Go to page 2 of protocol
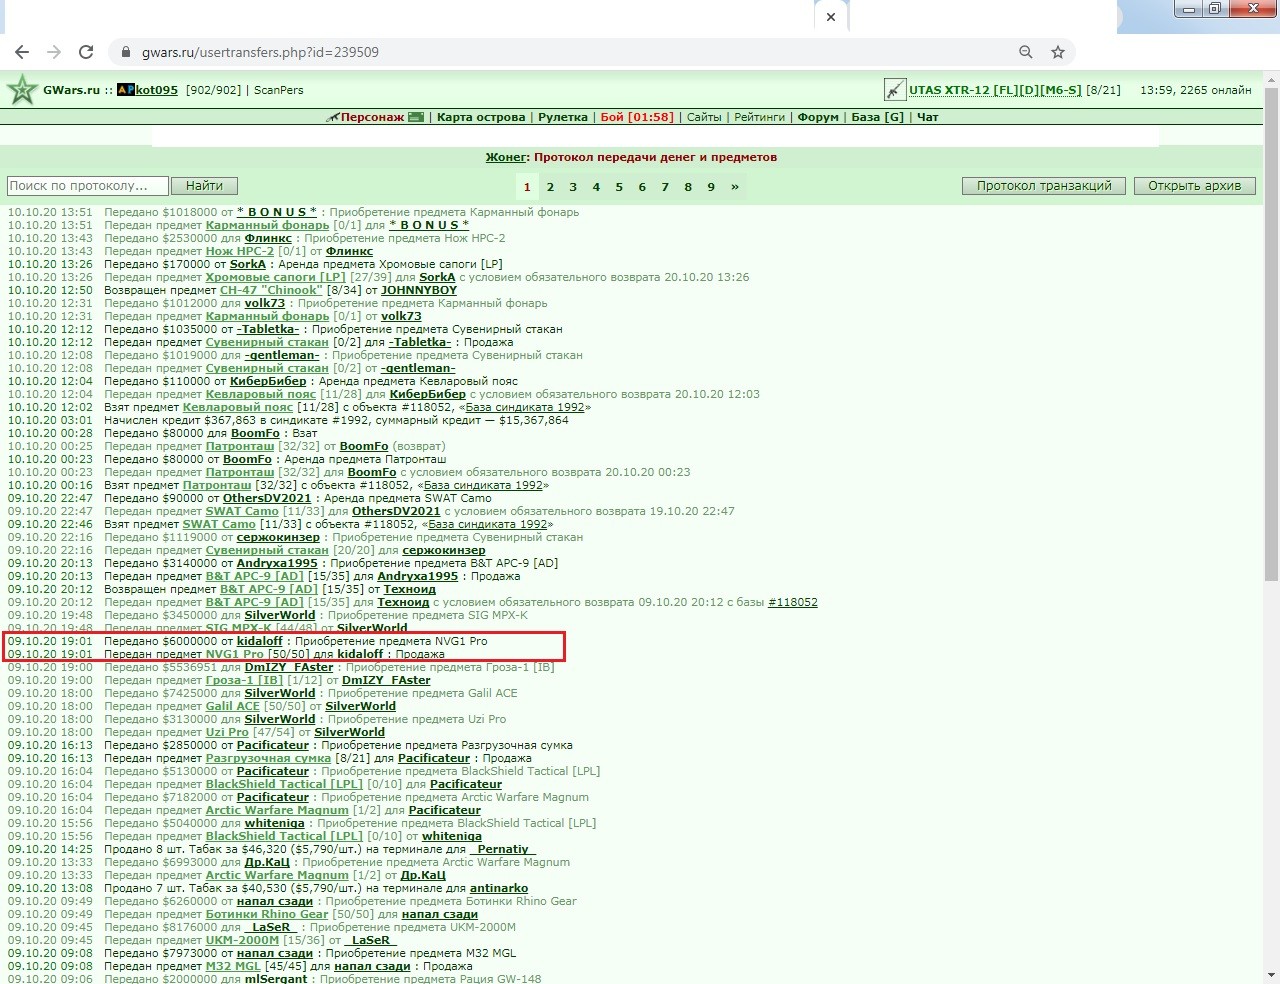This screenshot has width=1280, height=984. pos(550,187)
